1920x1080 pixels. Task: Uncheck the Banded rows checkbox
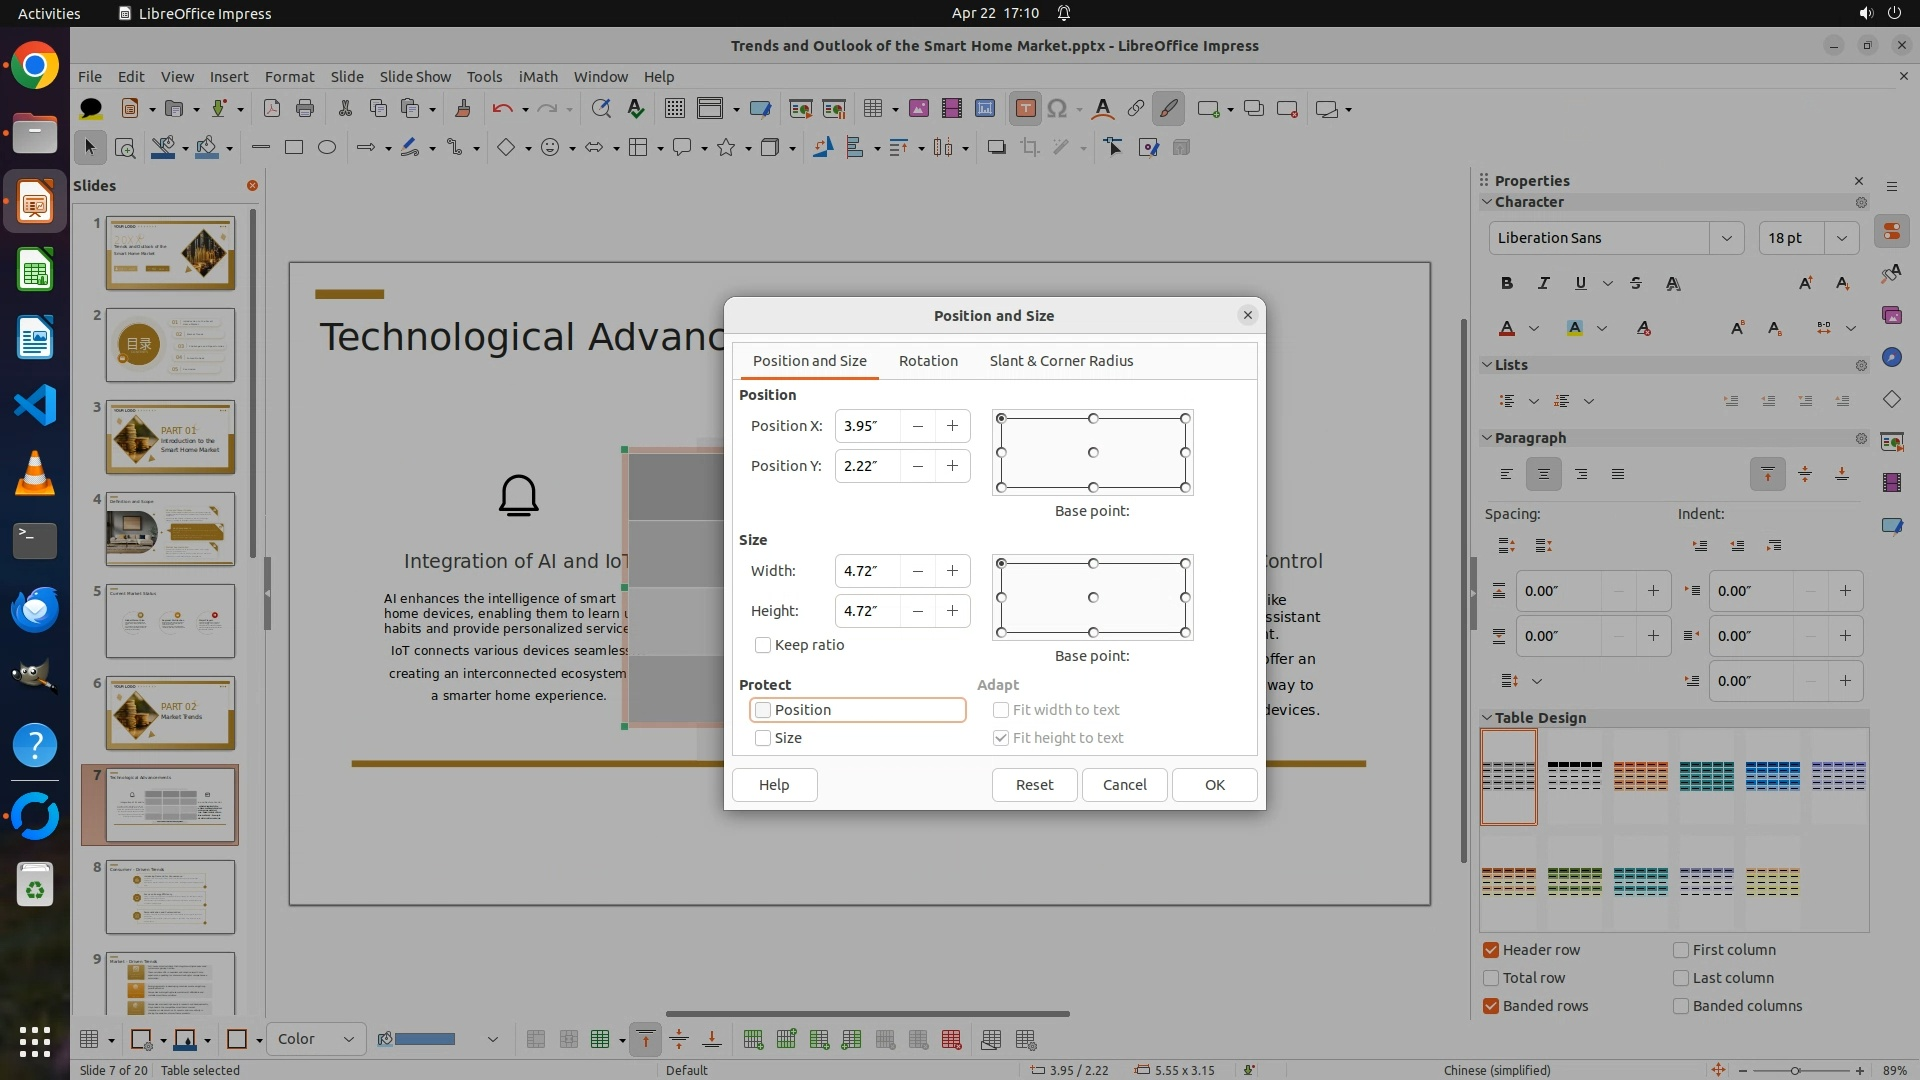coord(1491,1006)
